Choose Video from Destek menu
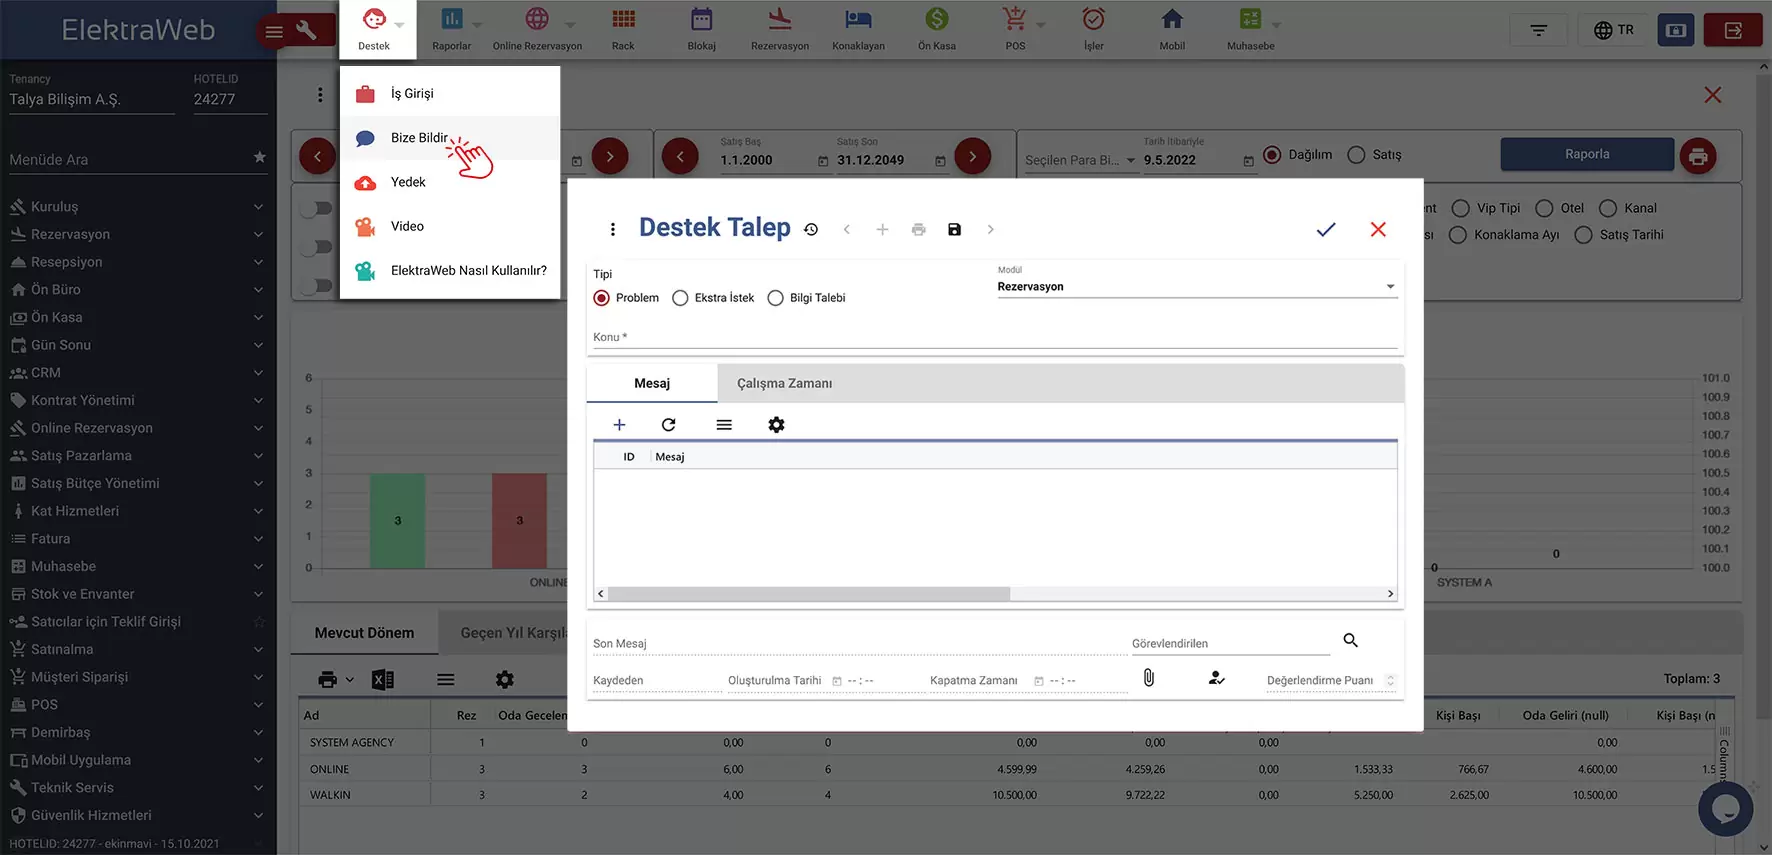 click(x=450, y=226)
